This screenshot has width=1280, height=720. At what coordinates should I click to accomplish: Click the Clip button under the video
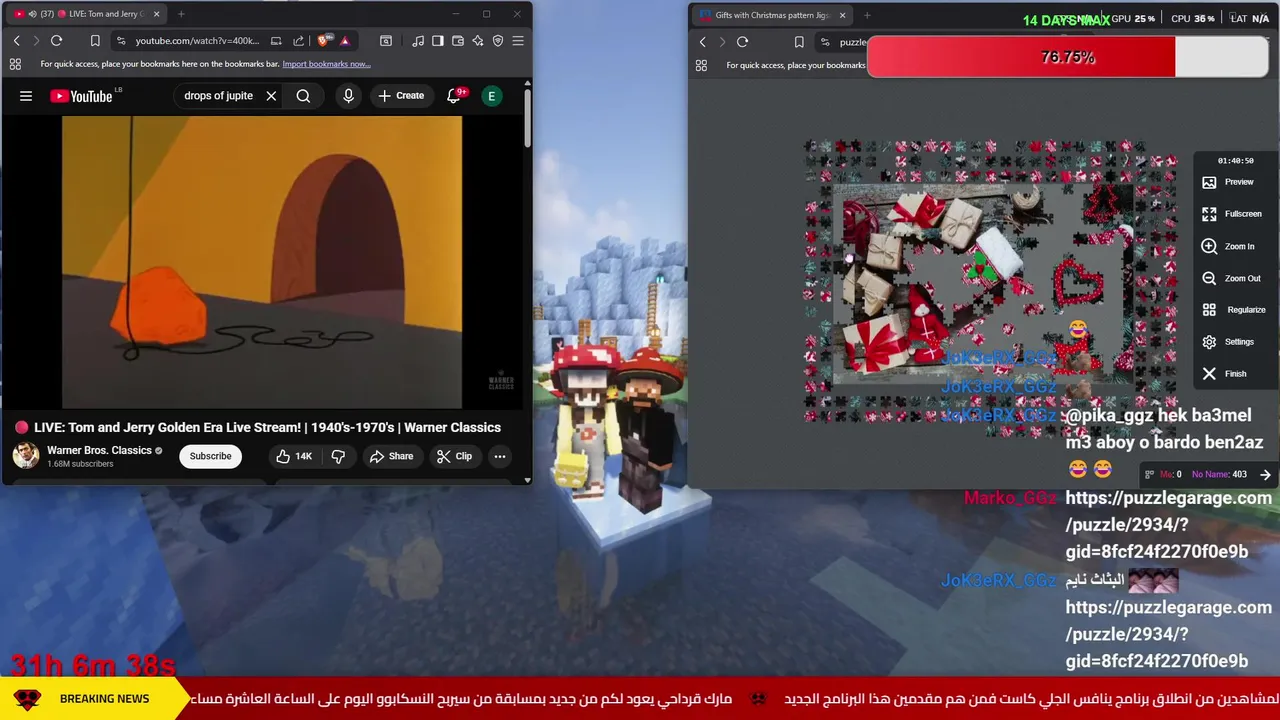pyautogui.click(x=454, y=456)
